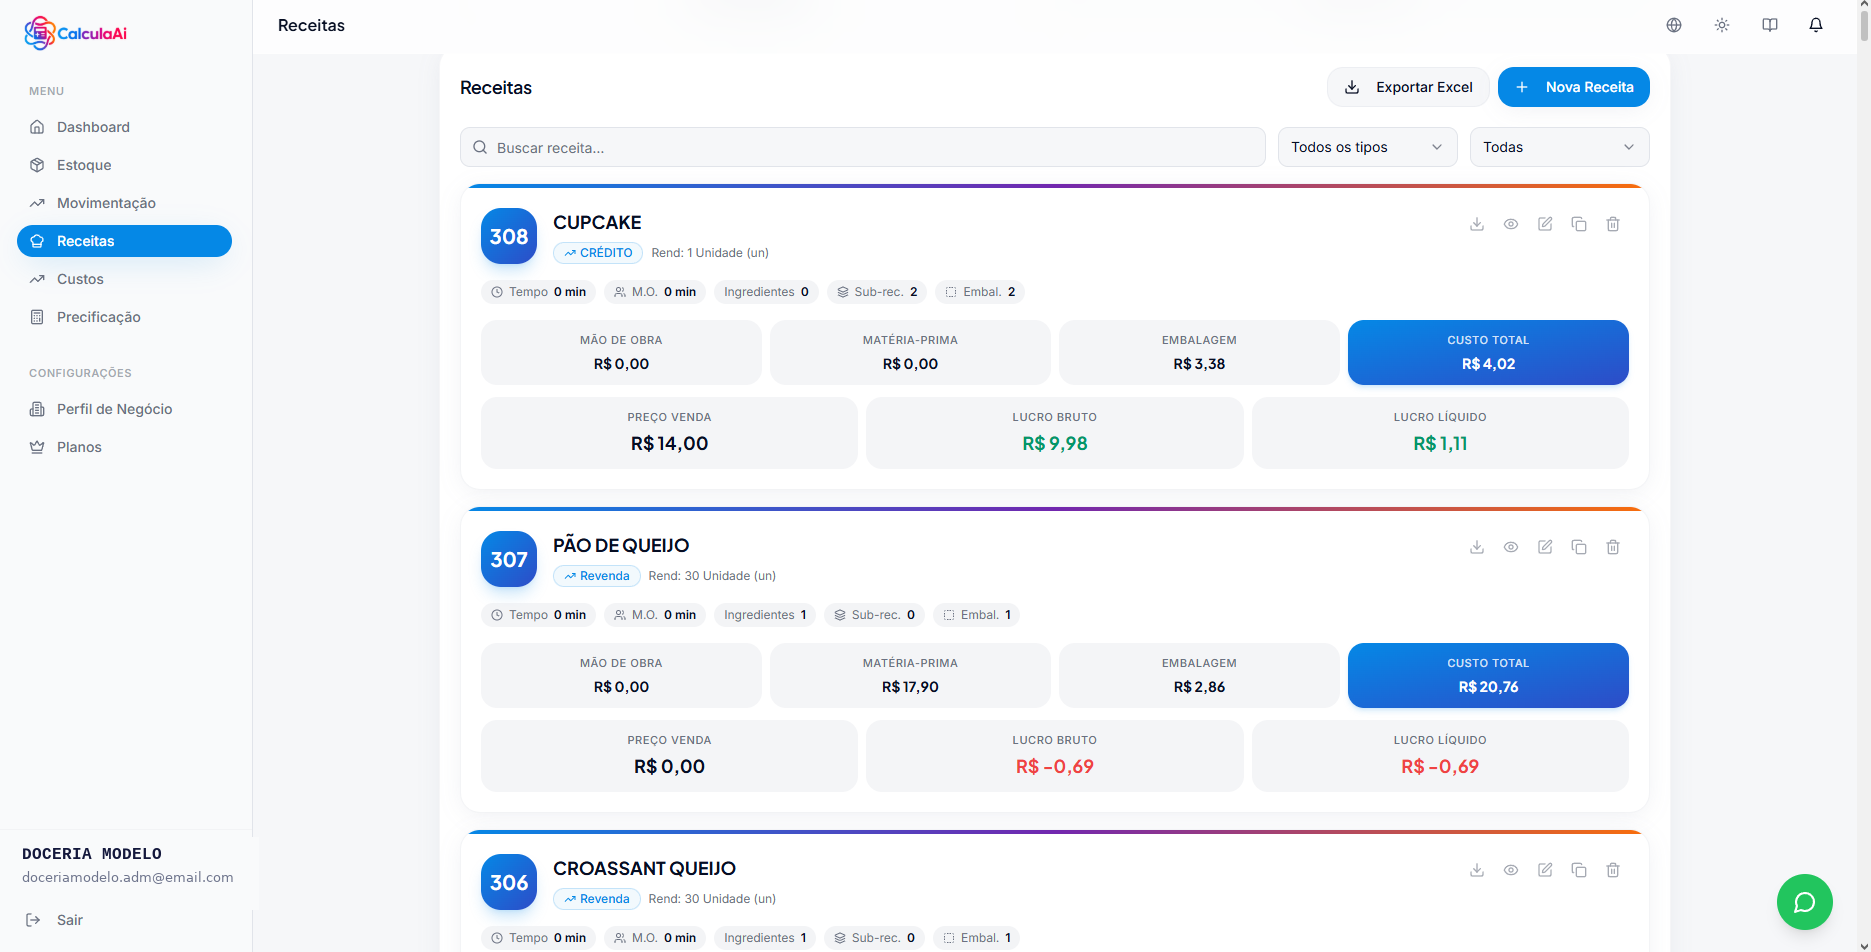
Task: Duplicate the CUPCAKE recipe
Action: pos(1579,224)
